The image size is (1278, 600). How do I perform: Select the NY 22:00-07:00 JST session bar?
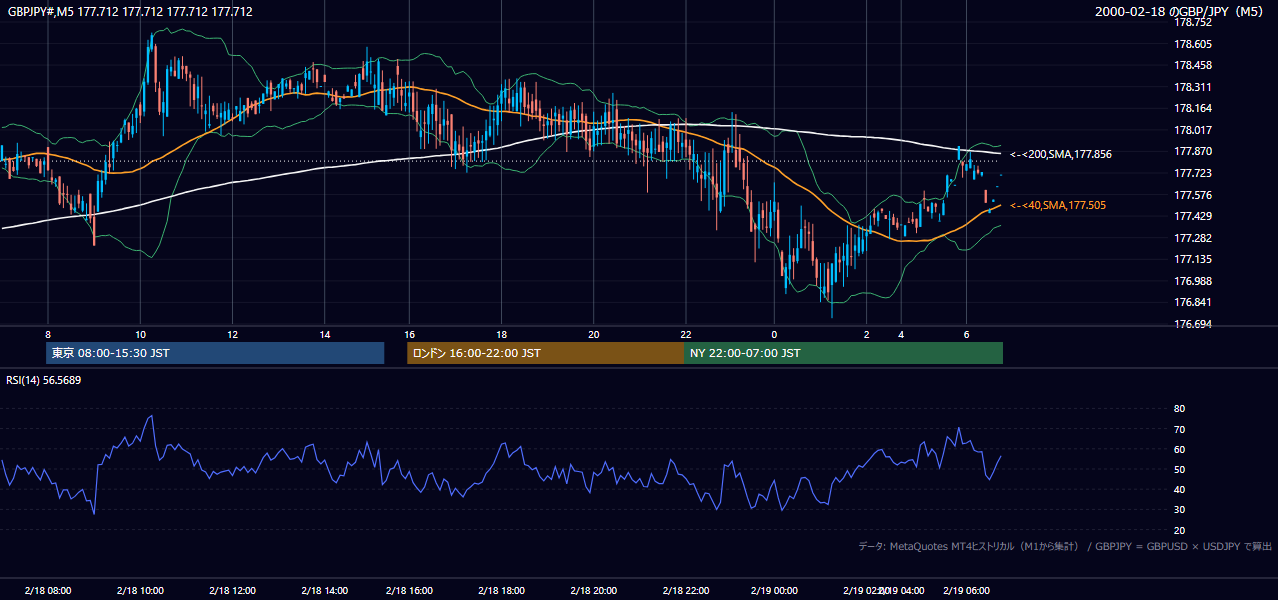pos(843,353)
